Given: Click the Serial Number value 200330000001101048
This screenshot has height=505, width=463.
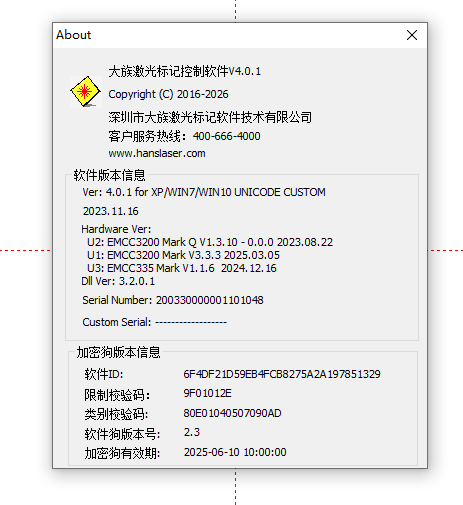Looking at the screenshot, I should tap(210, 300).
